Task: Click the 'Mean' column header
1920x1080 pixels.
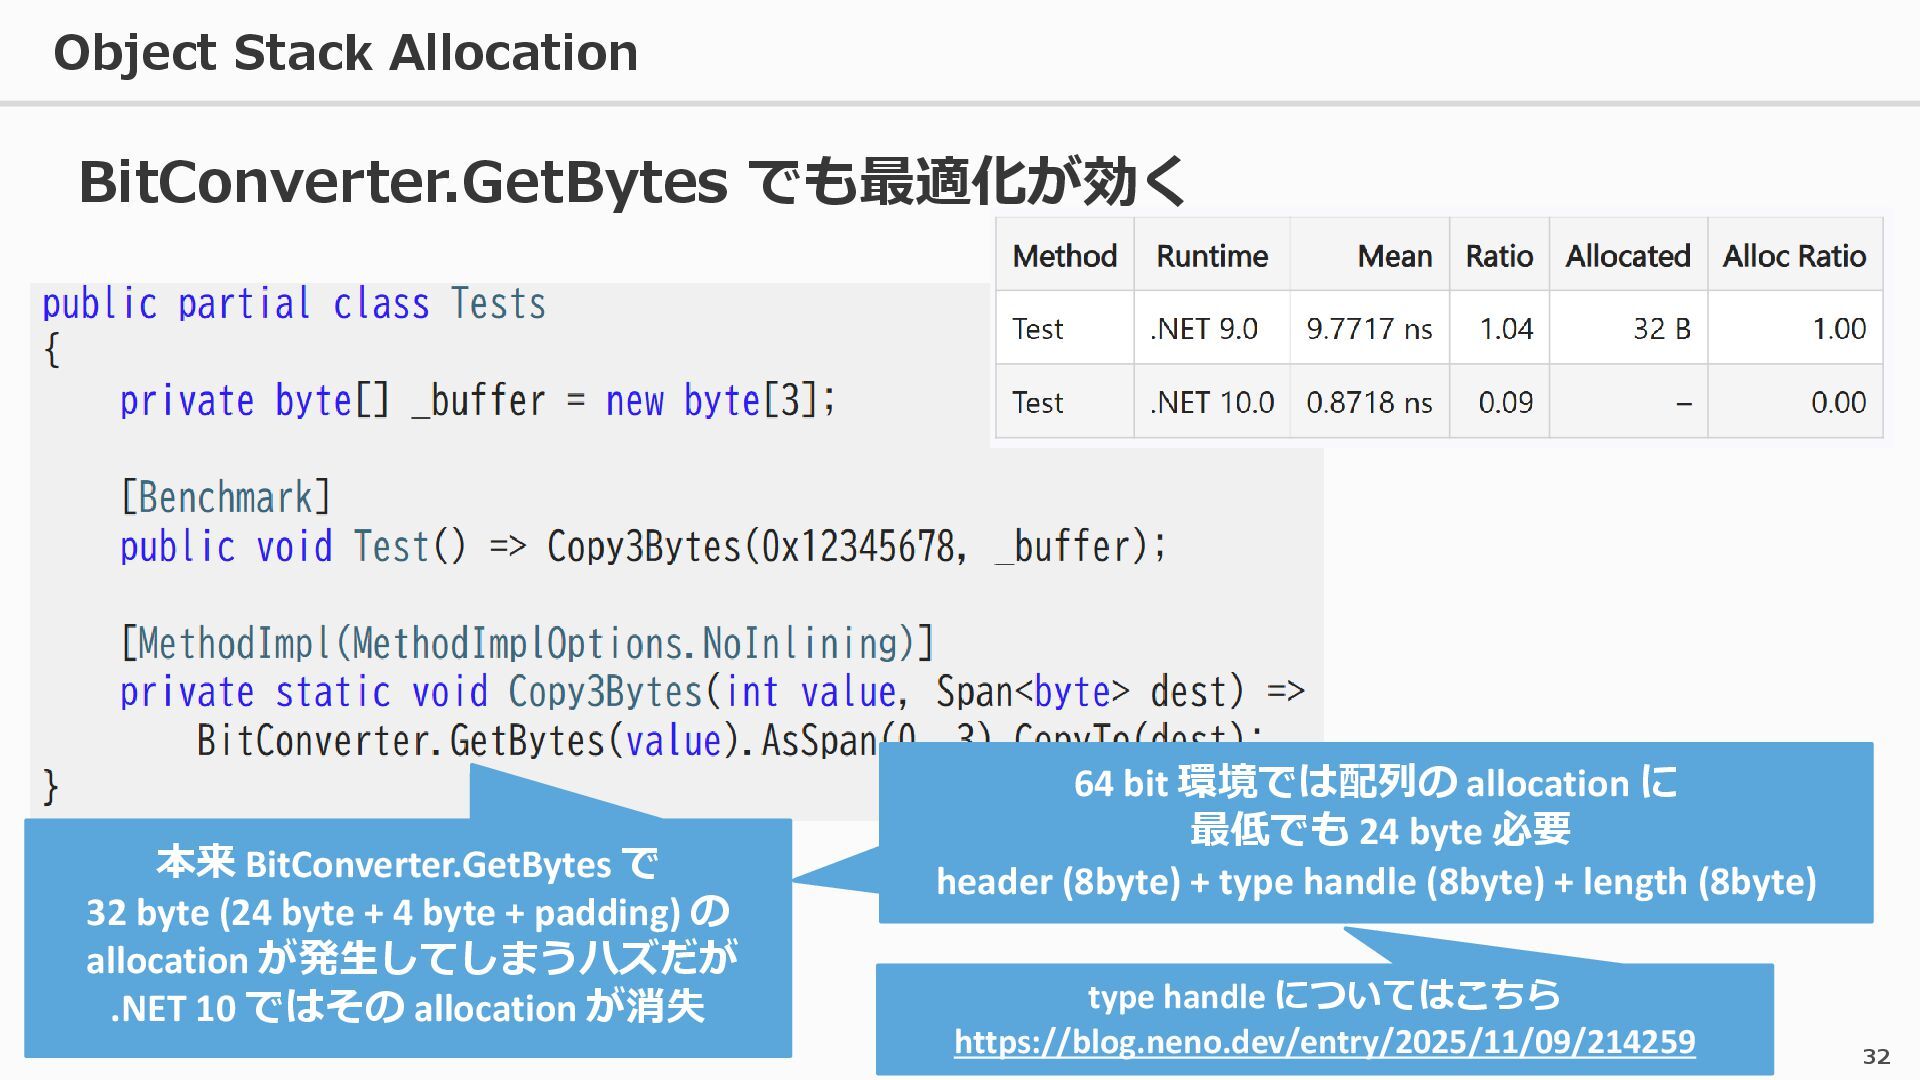Action: [1394, 256]
